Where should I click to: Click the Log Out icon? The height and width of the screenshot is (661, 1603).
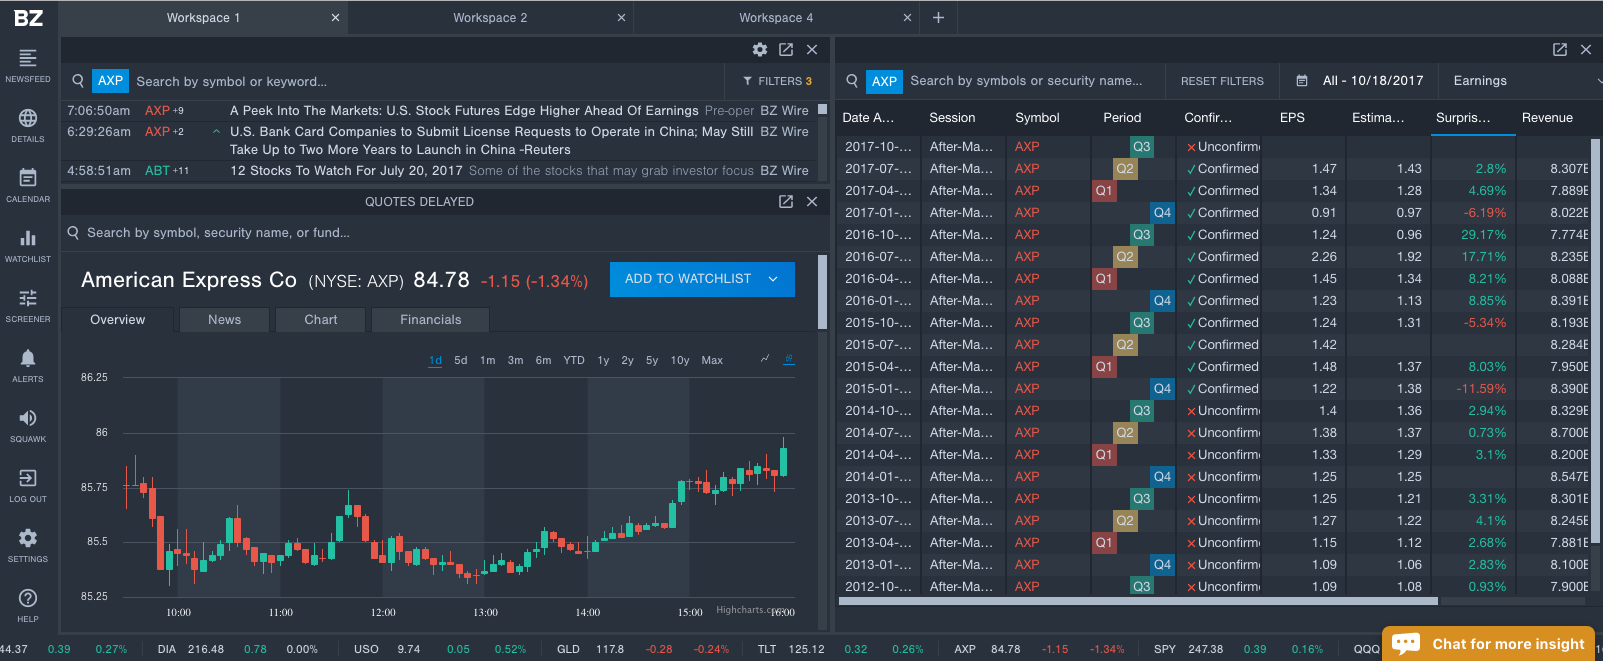[28, 485]
